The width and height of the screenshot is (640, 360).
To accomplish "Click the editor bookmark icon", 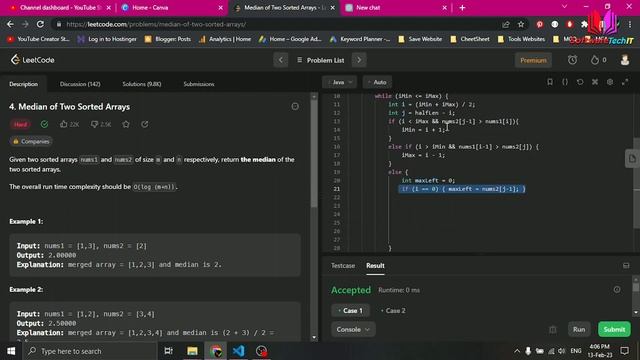I will 550,82.
